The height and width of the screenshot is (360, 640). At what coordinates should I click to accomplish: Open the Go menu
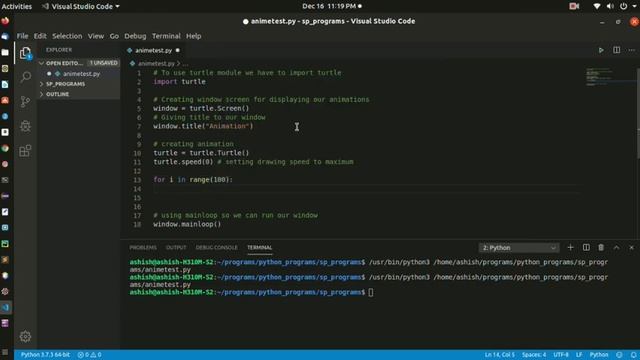coord(114,36)
